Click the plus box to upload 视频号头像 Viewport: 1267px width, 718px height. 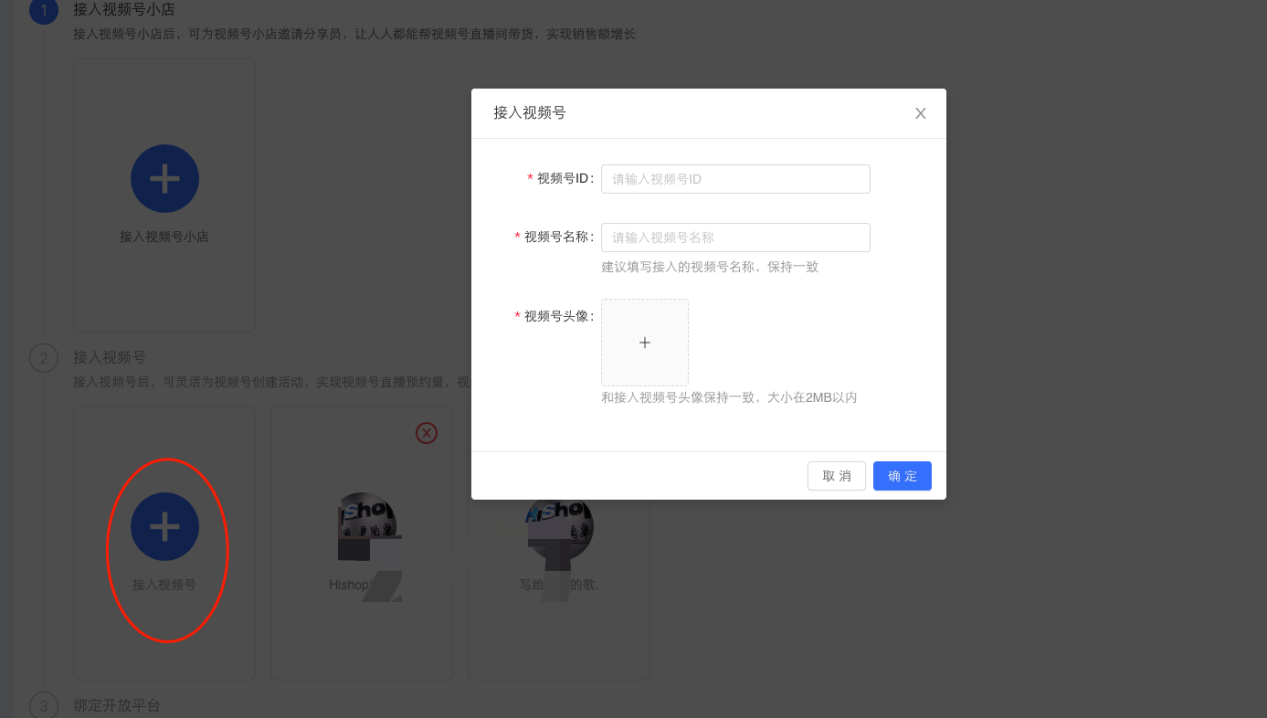tap(644, 342)
